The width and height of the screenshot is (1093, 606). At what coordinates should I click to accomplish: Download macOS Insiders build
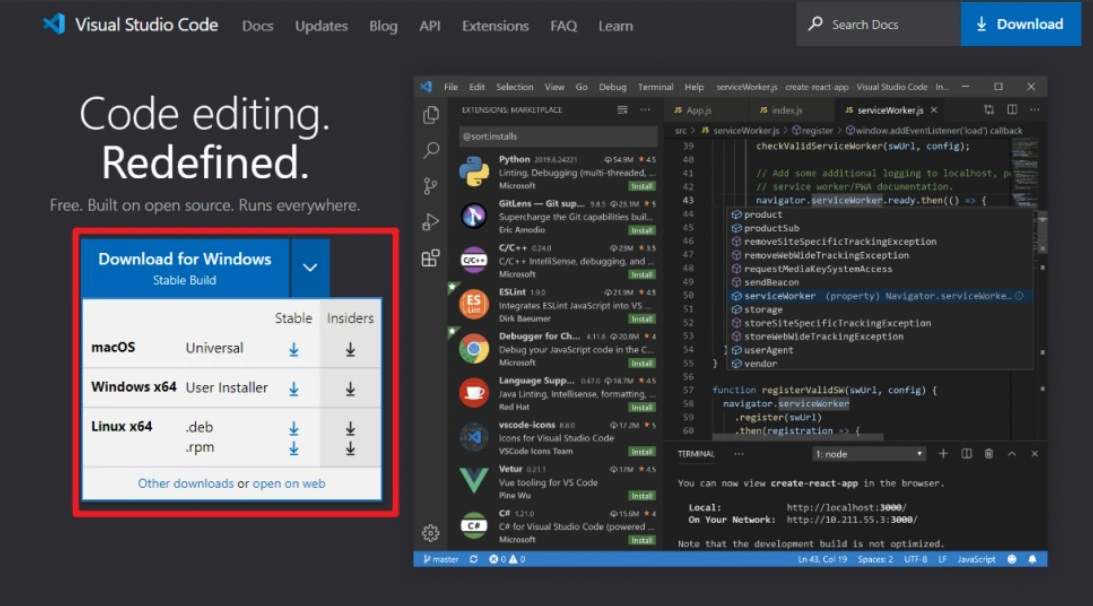click(x=350, y=349)
